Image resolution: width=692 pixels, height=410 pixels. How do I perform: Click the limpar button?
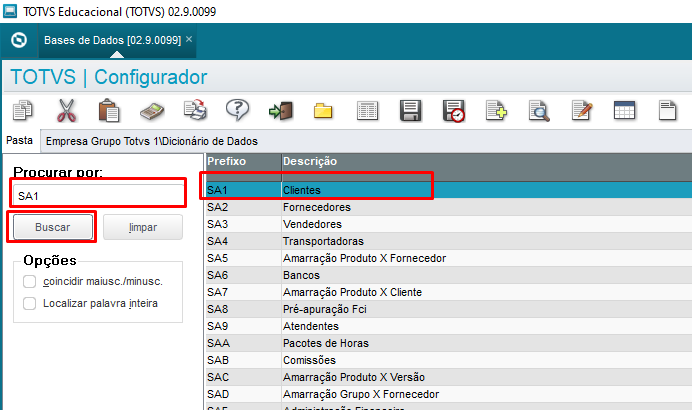[x=143, y=227]
